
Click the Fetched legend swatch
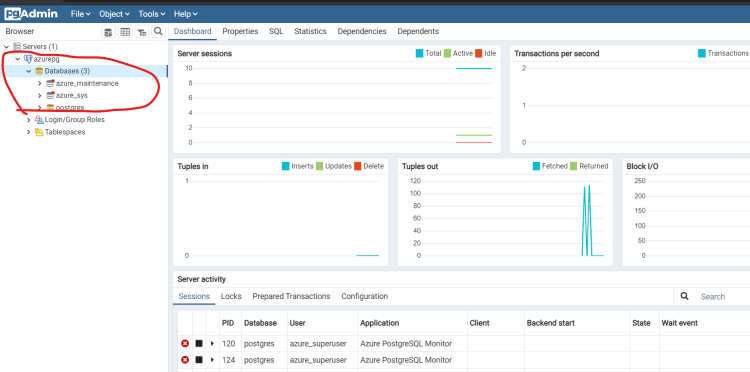point(537,166)
